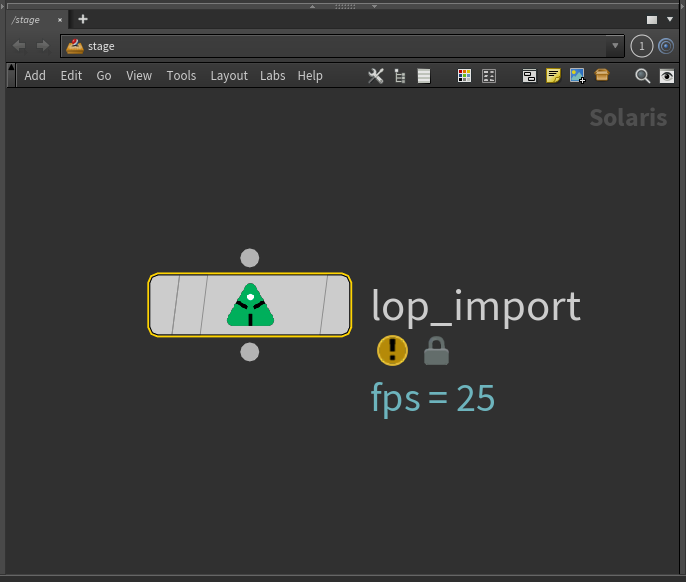Viewport: 686px width, 582px height.
Task: Click the lop_import node output connector
Action: [x=250, y=352]
